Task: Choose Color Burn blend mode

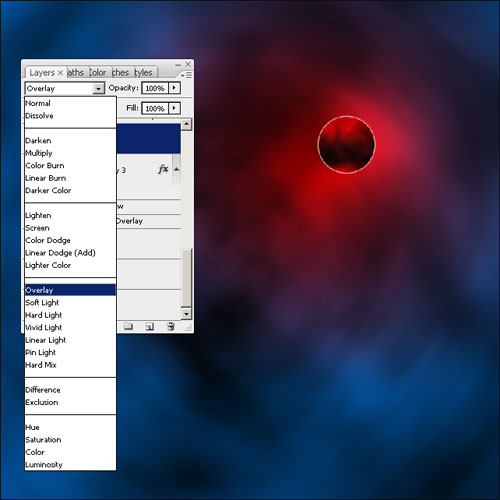Action: [70, 165]
